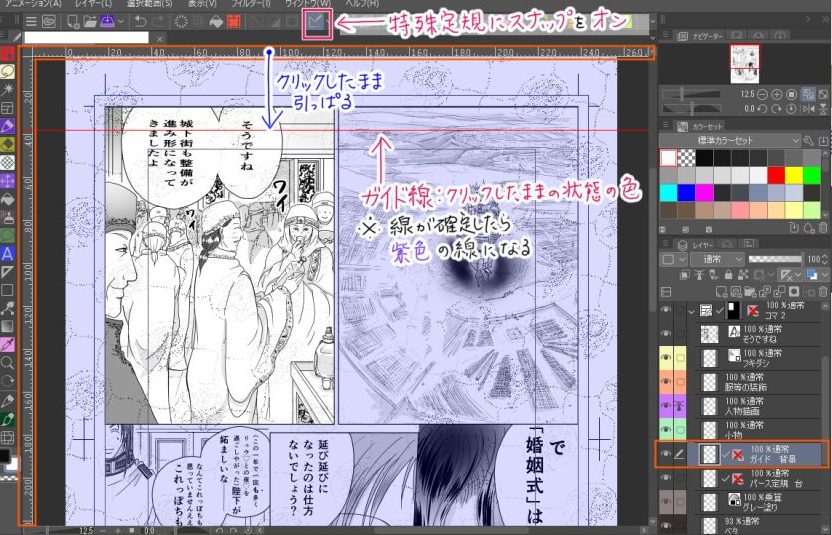832x535 pixels.
Task: Select the Frame Border rectangle tool
Action: click(7, 290)
